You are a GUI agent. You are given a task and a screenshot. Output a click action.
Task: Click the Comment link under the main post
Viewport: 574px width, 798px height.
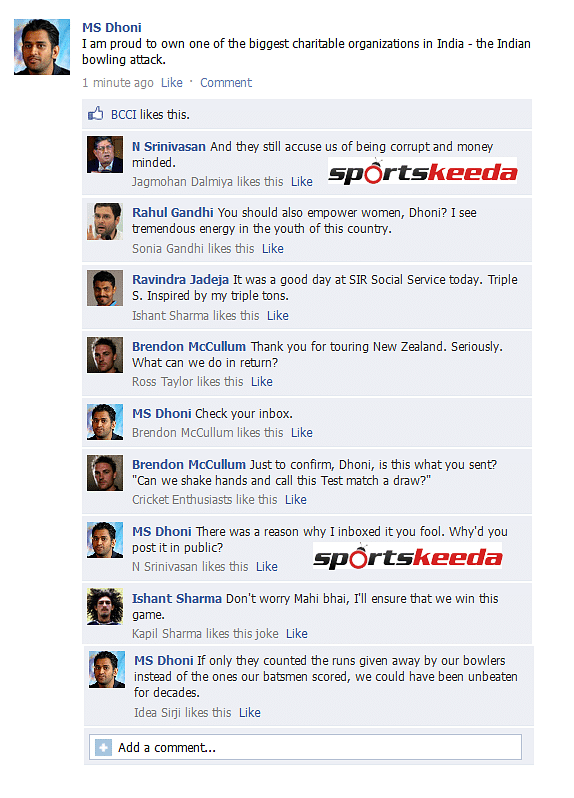tap(226, 82)
